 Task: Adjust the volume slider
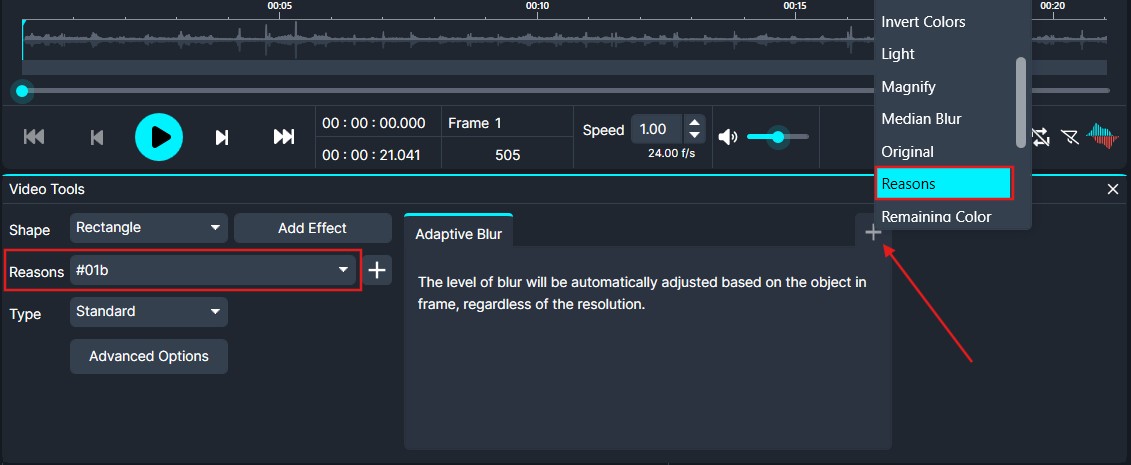778,137
